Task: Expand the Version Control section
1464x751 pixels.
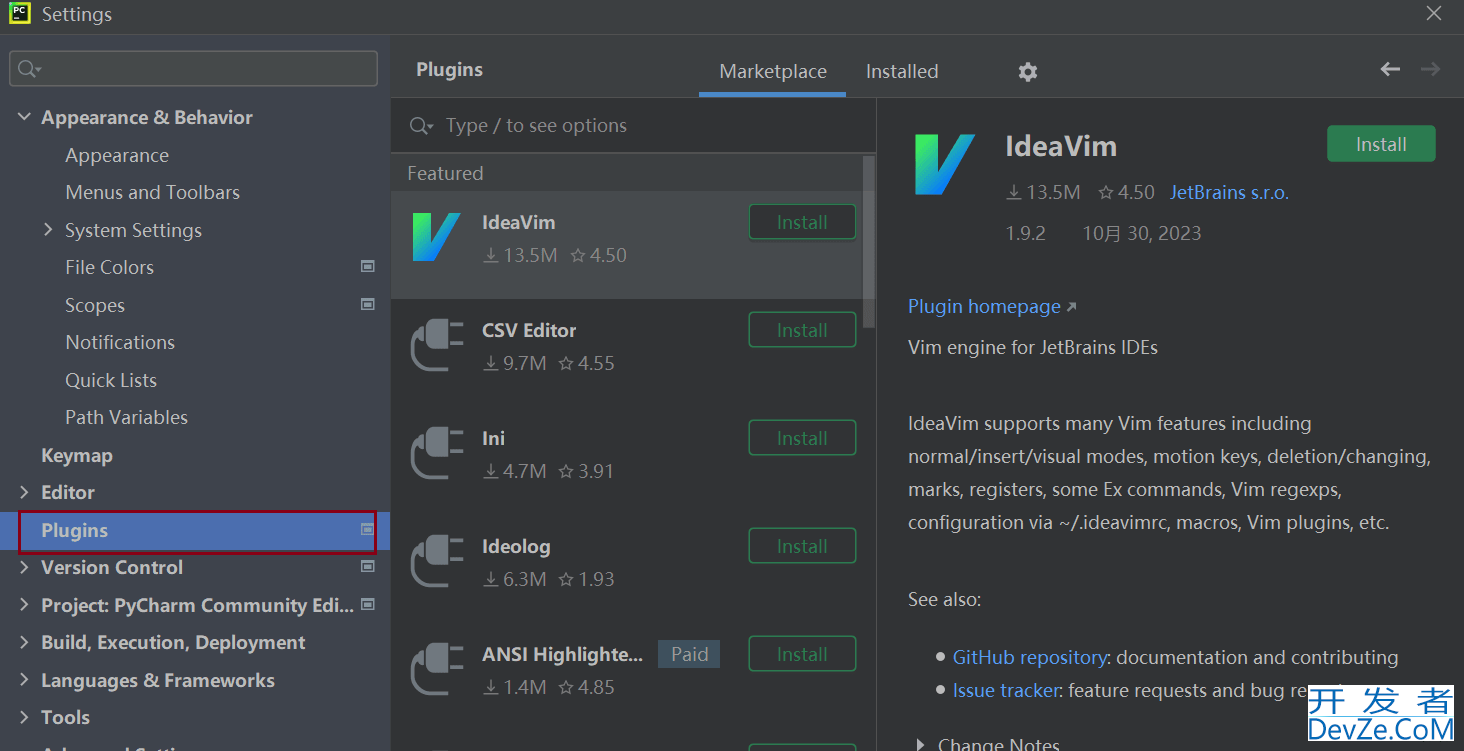Action: coord(24,567)
